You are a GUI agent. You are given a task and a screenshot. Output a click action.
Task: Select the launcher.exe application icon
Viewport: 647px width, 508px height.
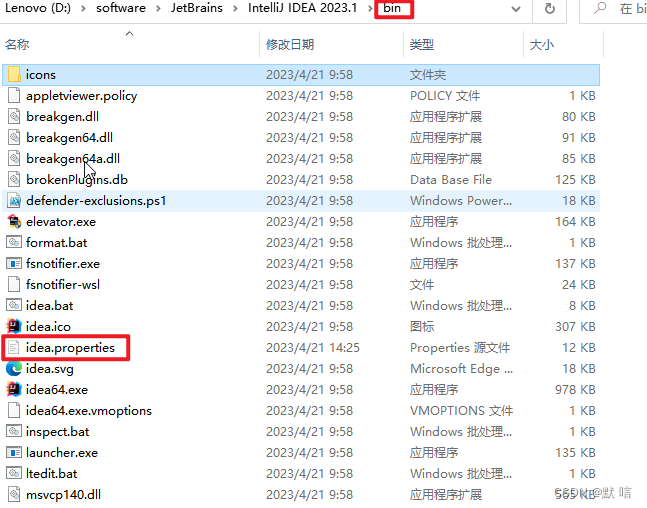[14, 453]
